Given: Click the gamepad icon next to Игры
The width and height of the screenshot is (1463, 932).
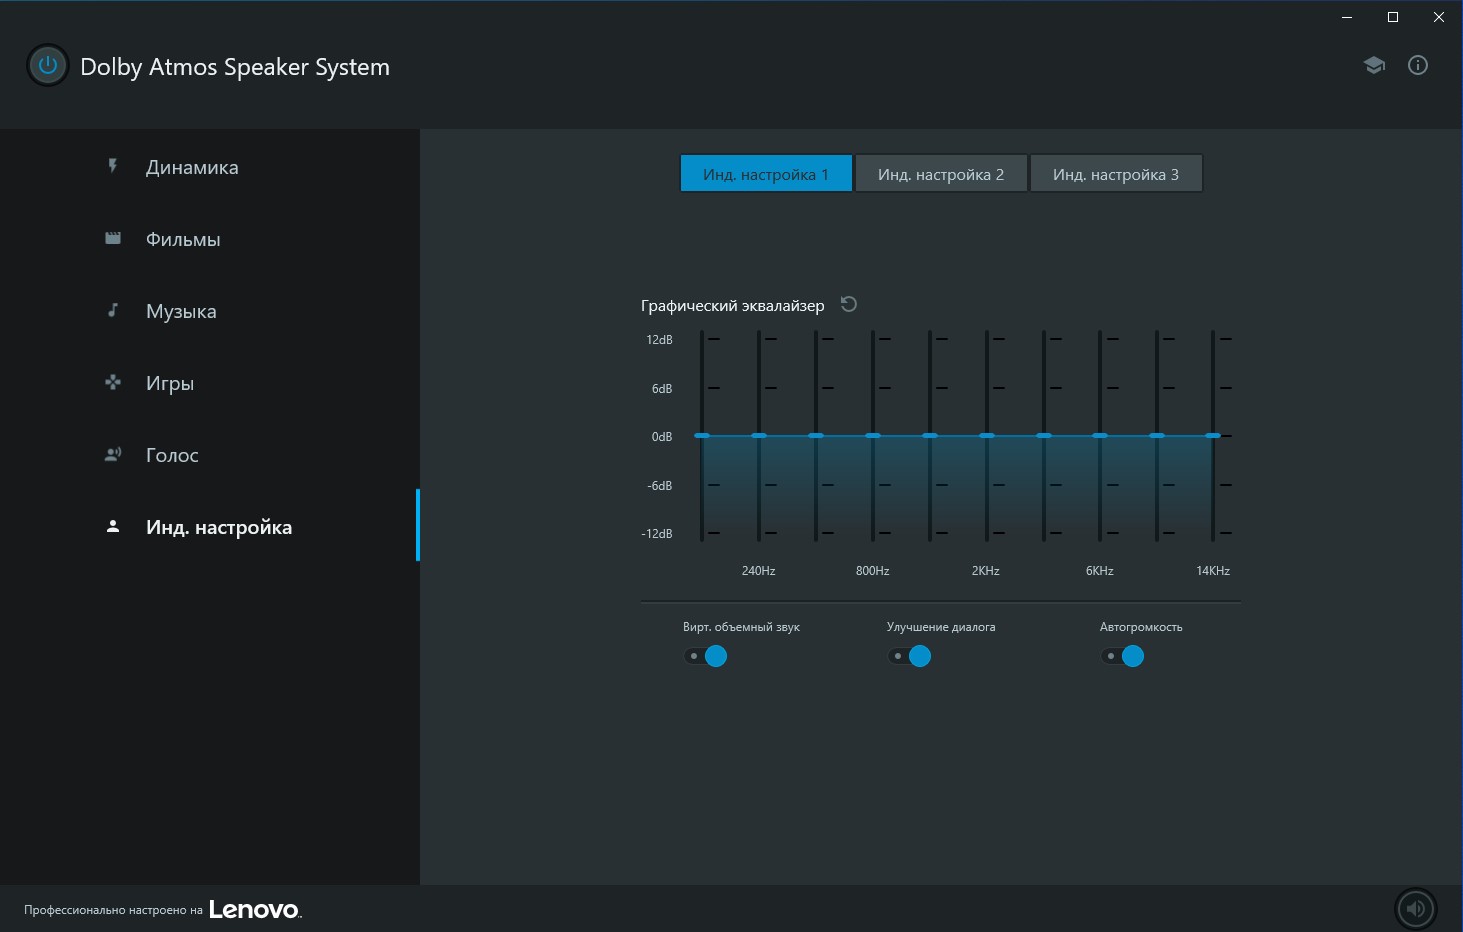Looking at the screenshot, I should [113, 383].
